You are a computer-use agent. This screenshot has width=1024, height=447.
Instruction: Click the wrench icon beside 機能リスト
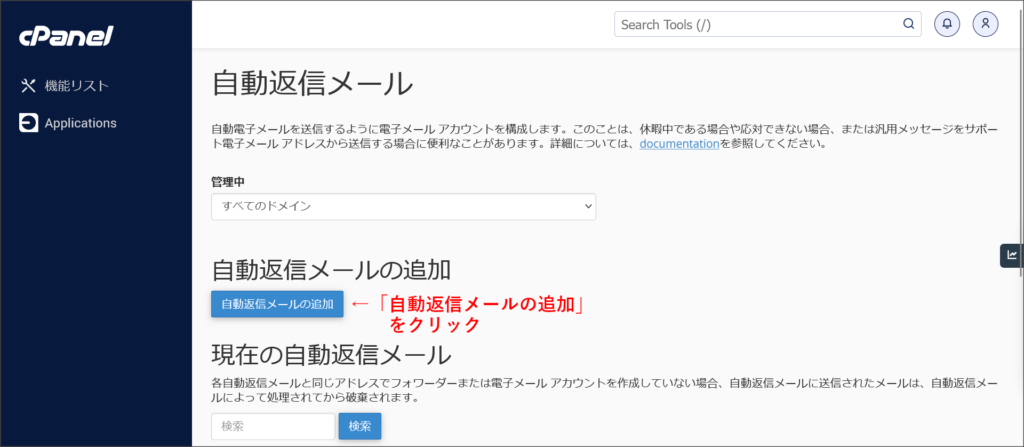tap(28, 86)
